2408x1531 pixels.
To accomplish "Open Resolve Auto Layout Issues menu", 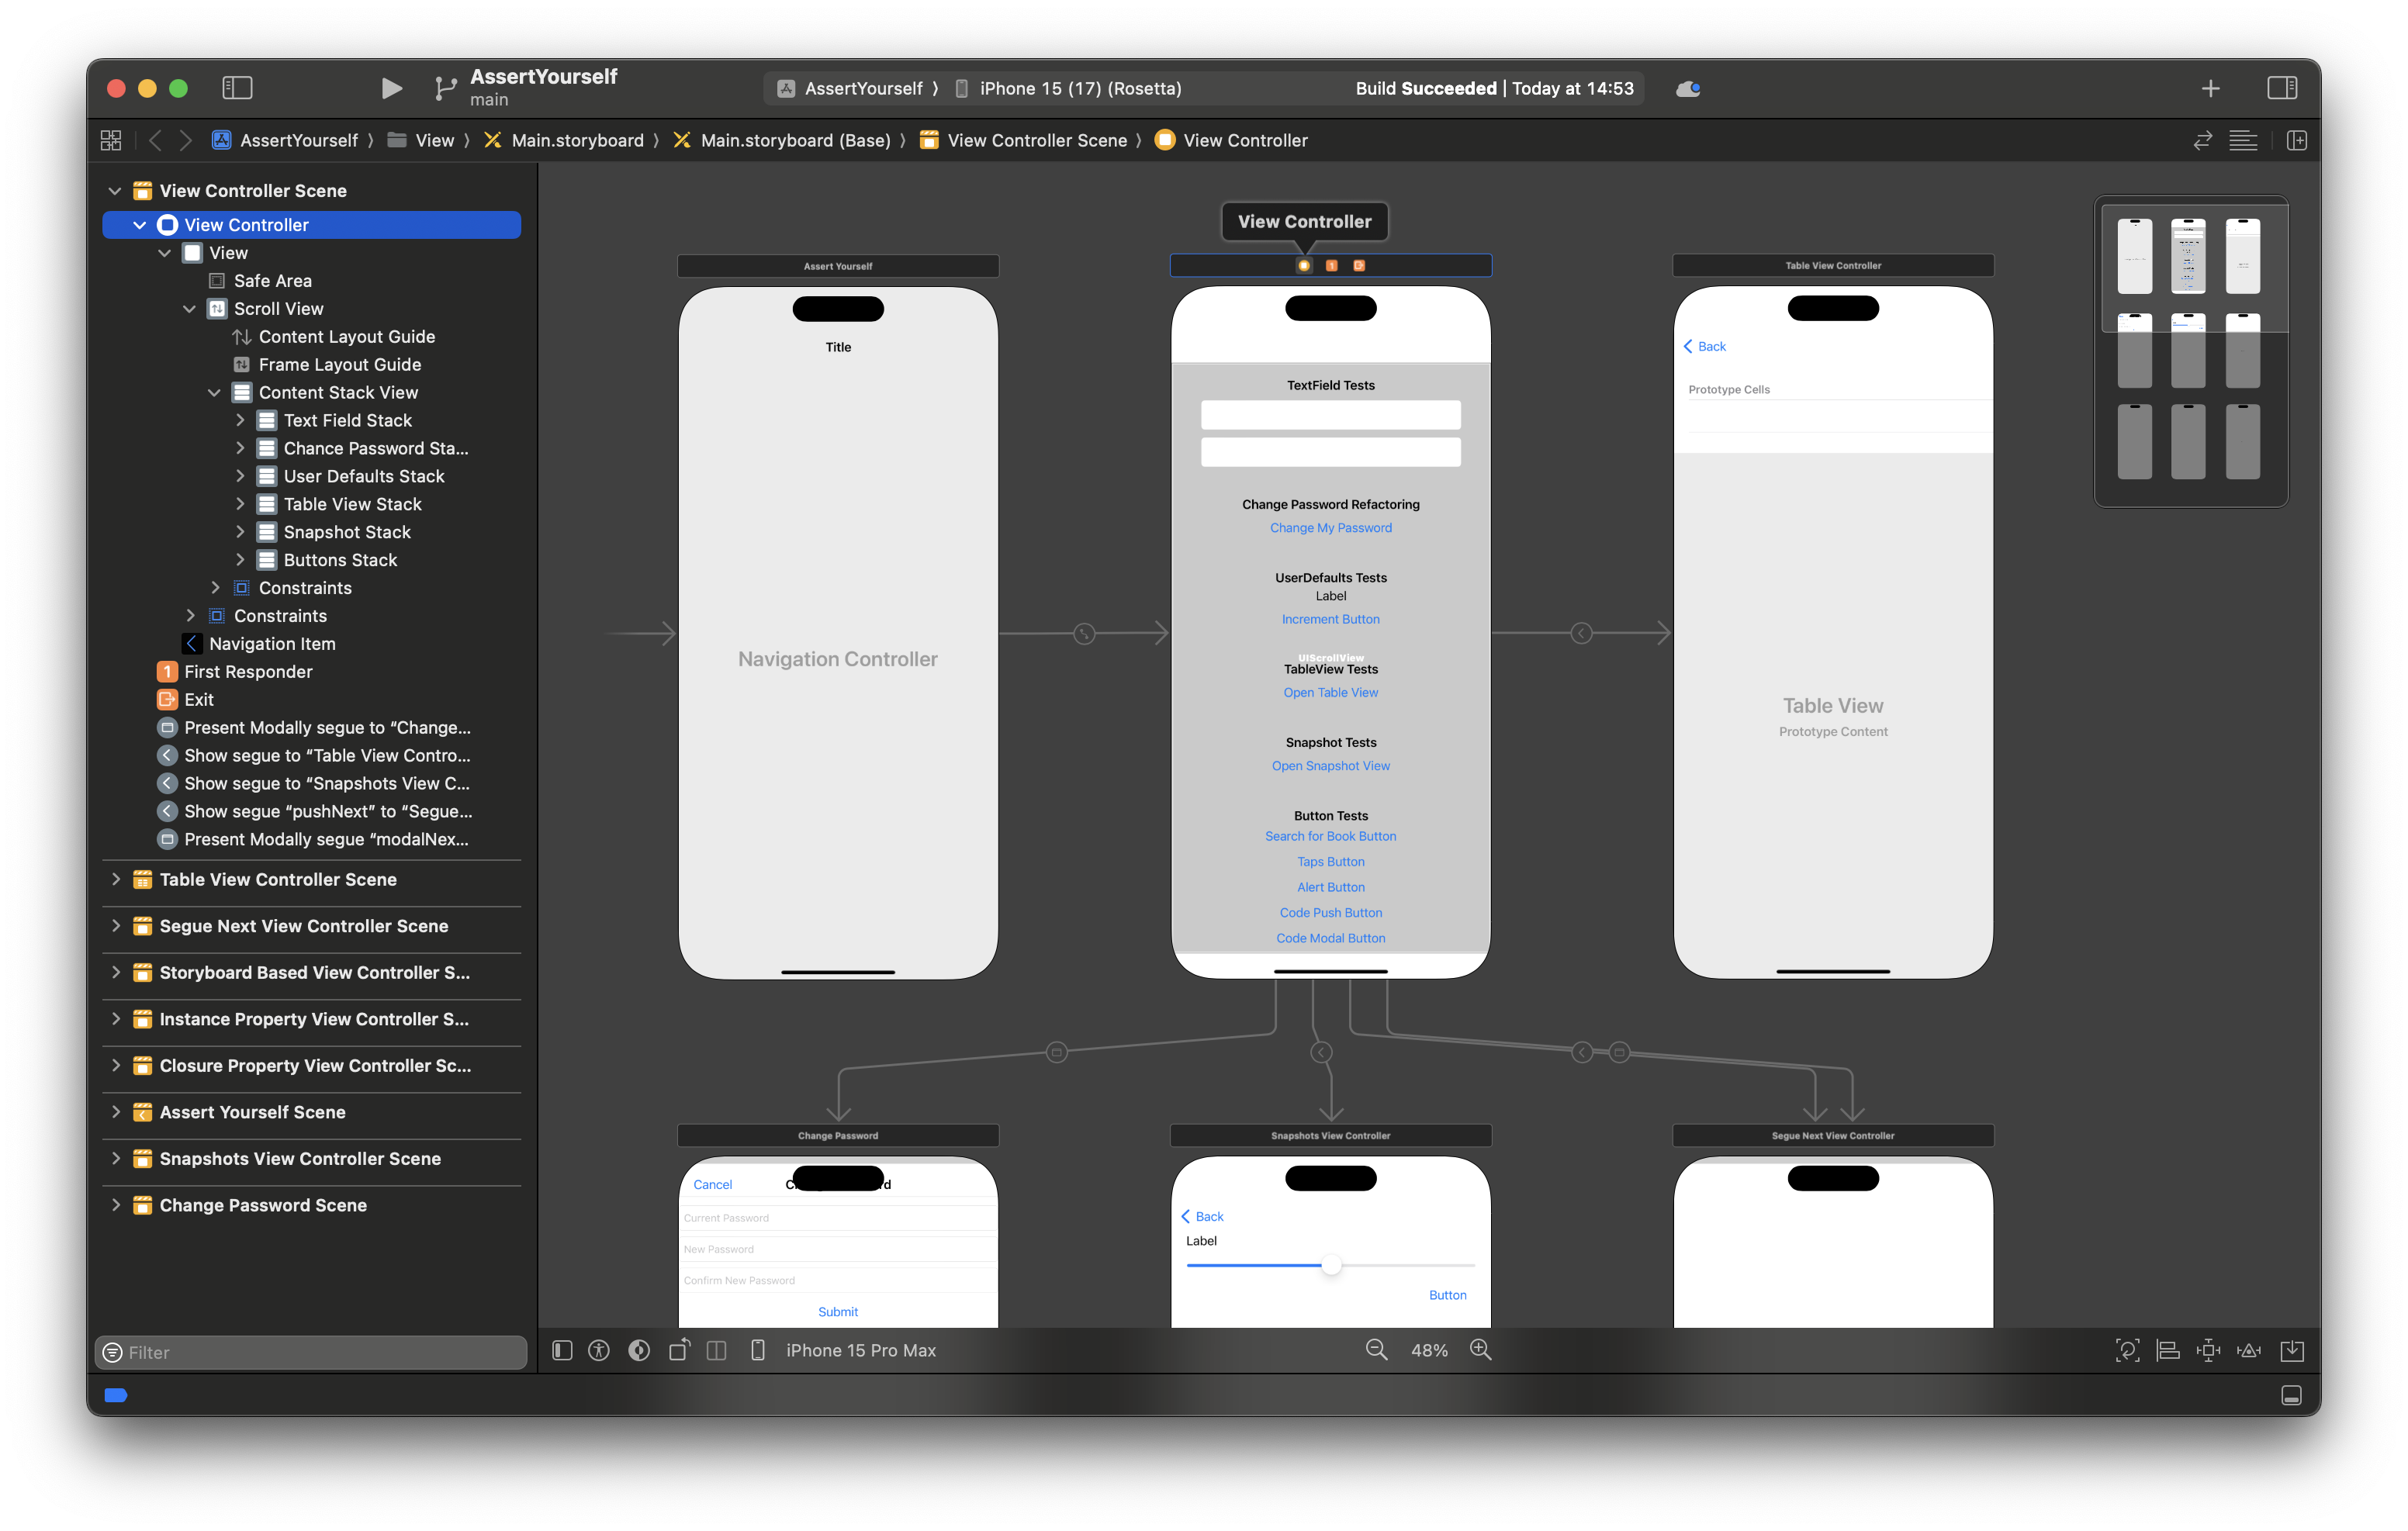I will 2249,1350.
